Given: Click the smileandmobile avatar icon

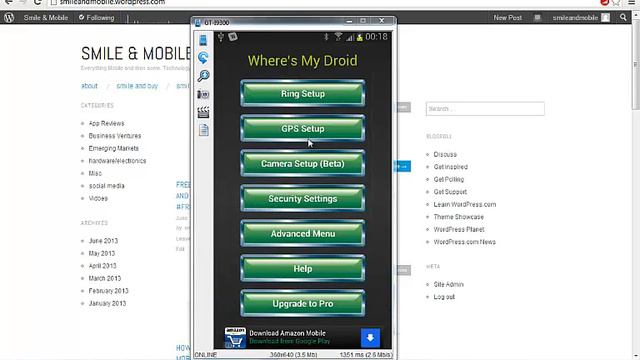Looking at the screenshot, I should pos(605,18).
